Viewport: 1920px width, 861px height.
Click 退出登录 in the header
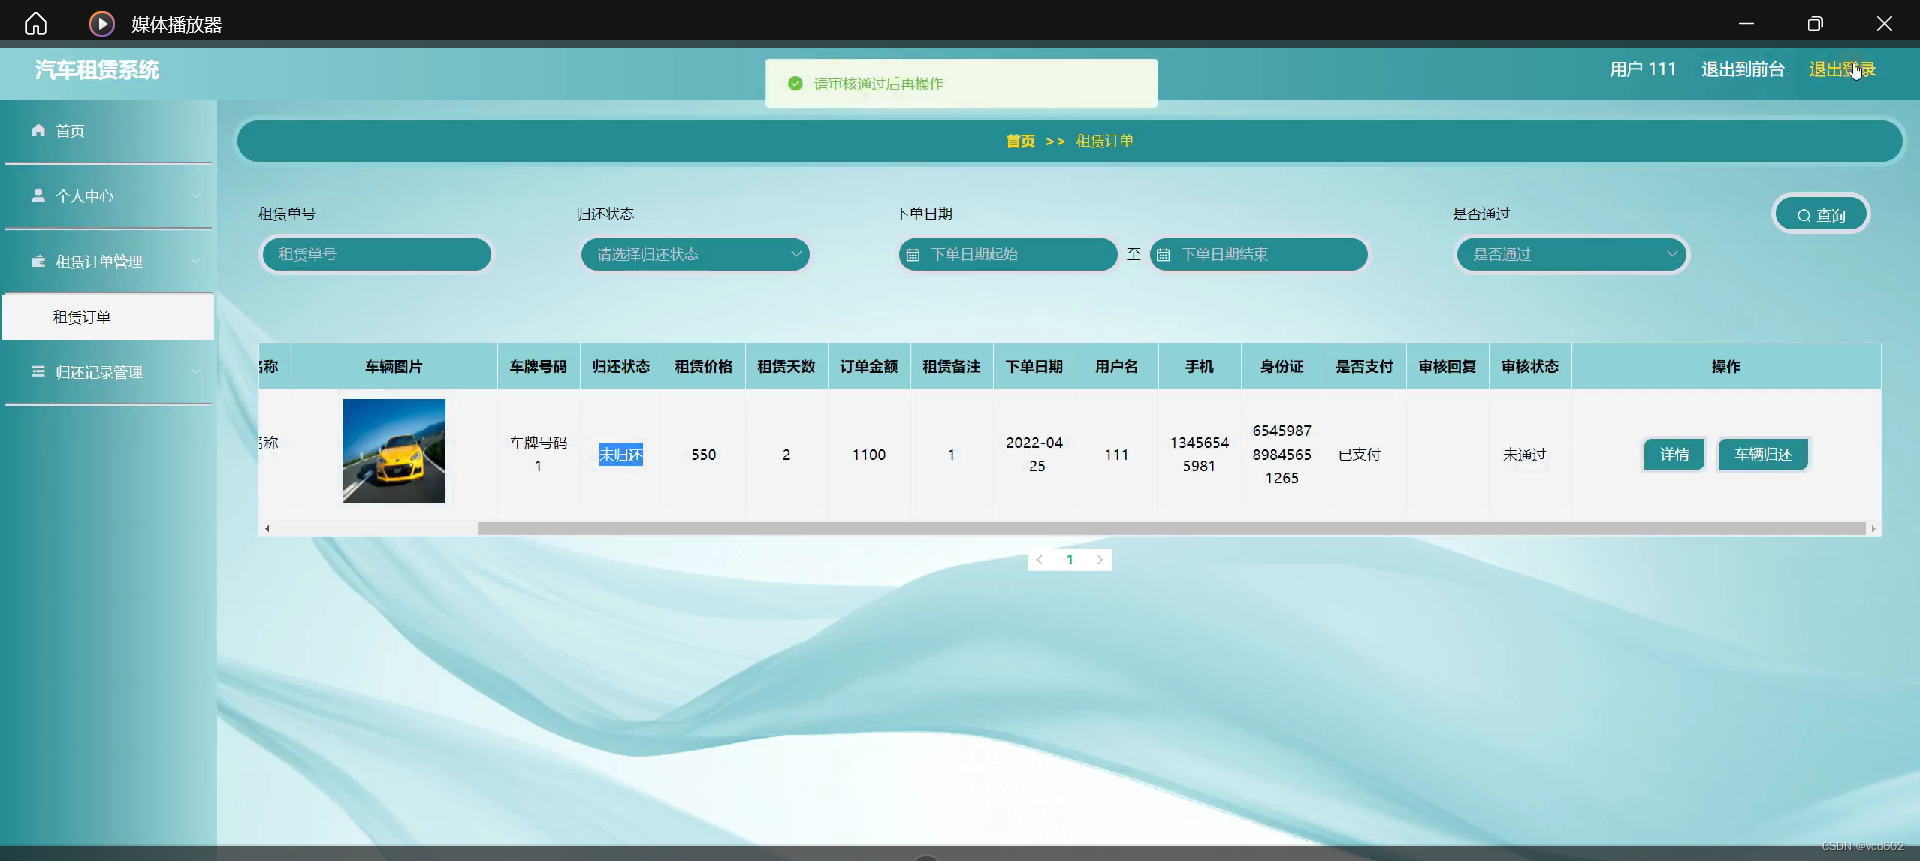click(x=1842, y=69)
